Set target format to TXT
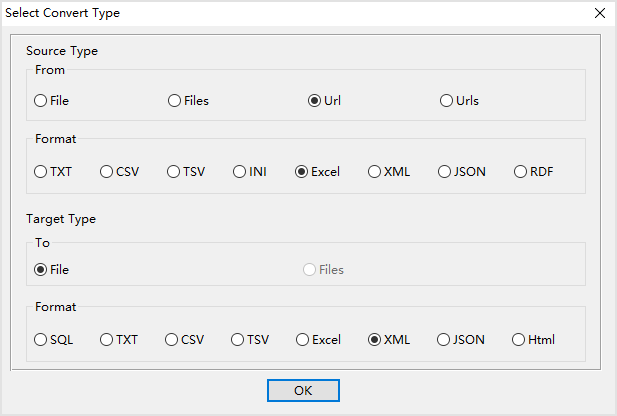Image resolution: width=617 pixels, height=416 pixels. 107,340
